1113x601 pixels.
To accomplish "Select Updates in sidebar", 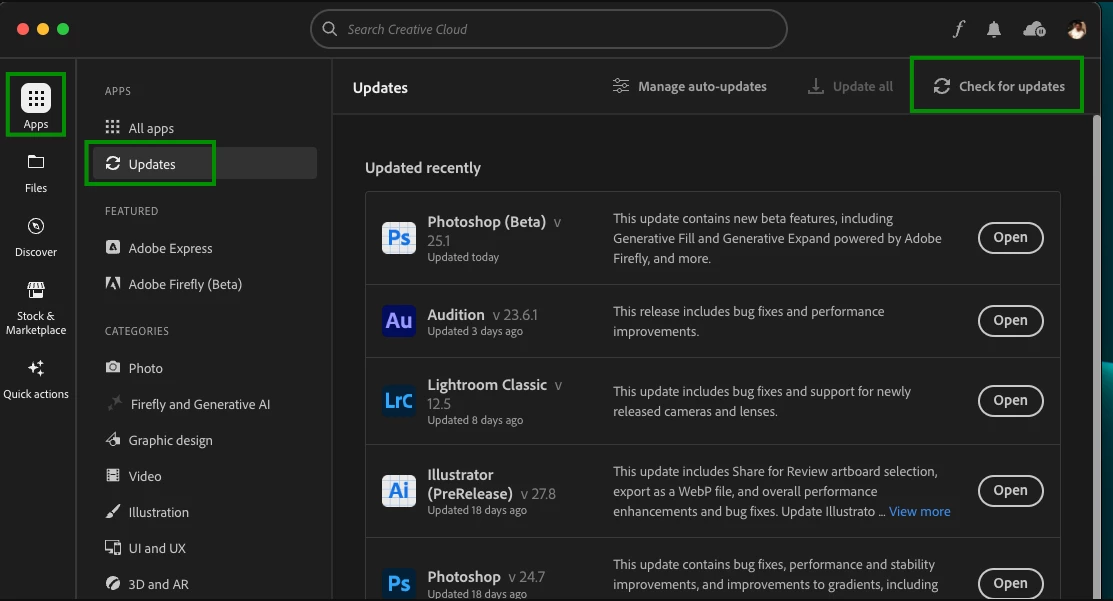I will pyautogui.click(x=204, y=164).
